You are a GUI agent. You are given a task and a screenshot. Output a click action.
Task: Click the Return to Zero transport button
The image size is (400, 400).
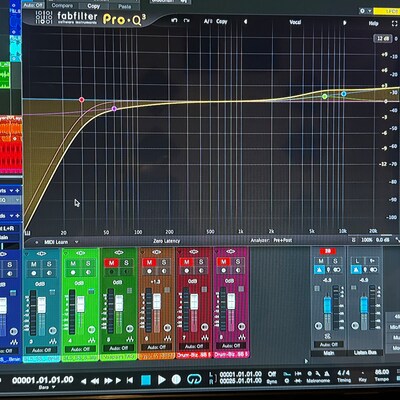click(130, 380)
